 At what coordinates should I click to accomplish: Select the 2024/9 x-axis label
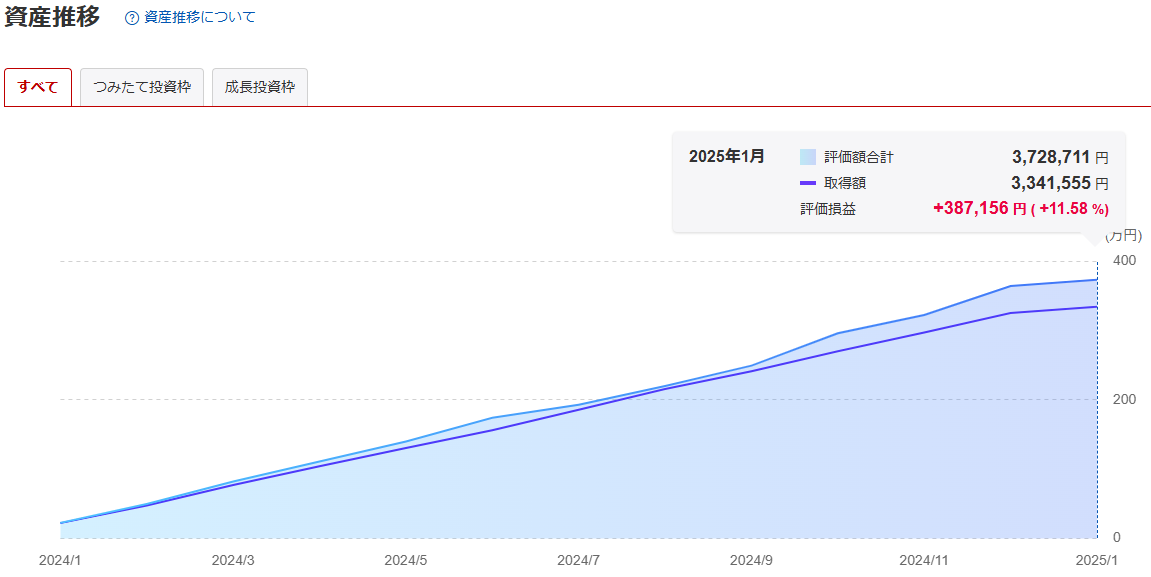(751, 560)
